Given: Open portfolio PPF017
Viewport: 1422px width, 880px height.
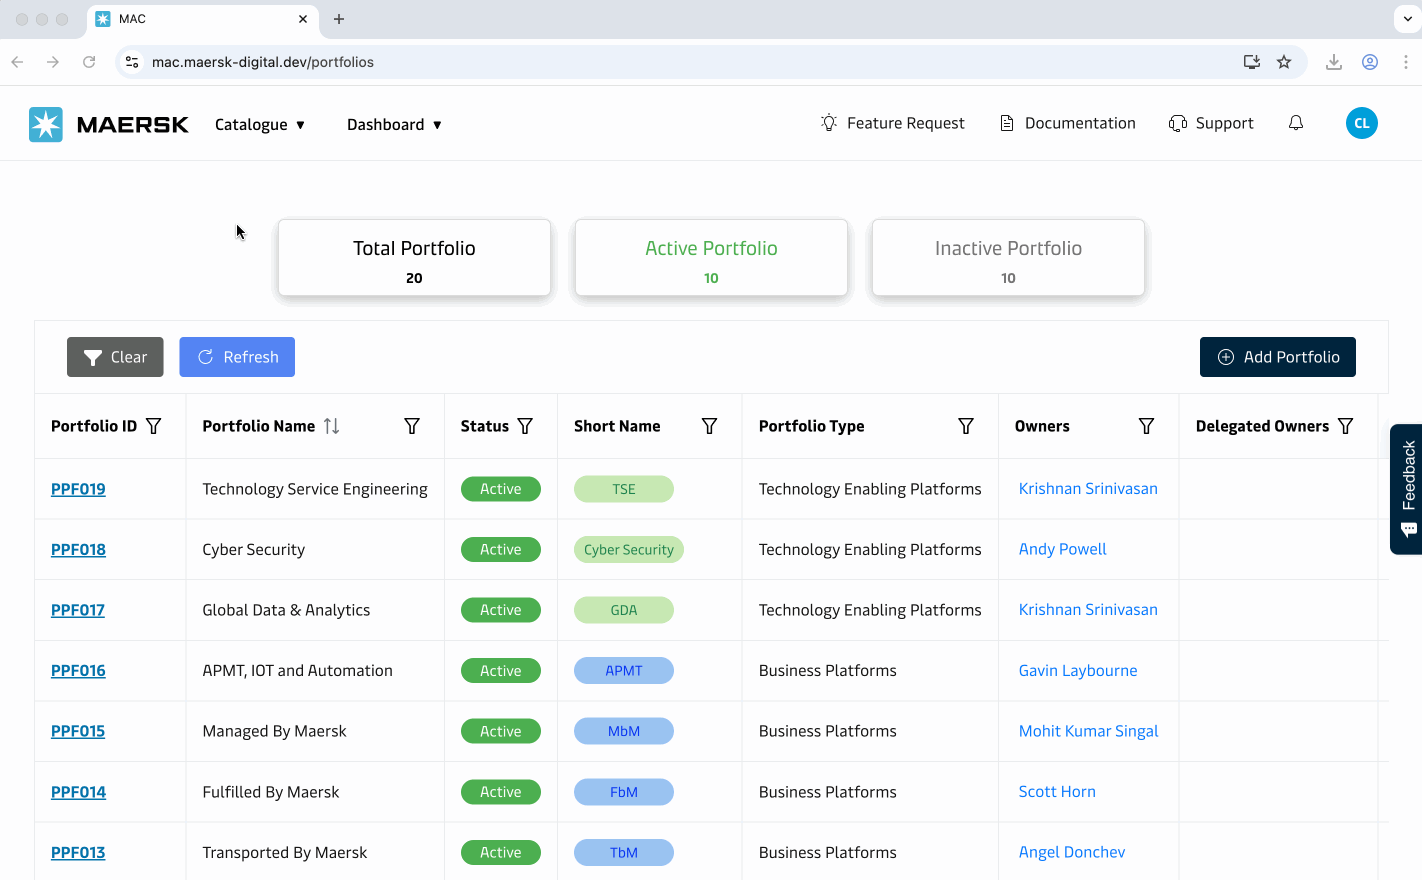Looking at the screenshot, I should pos(78,610).
